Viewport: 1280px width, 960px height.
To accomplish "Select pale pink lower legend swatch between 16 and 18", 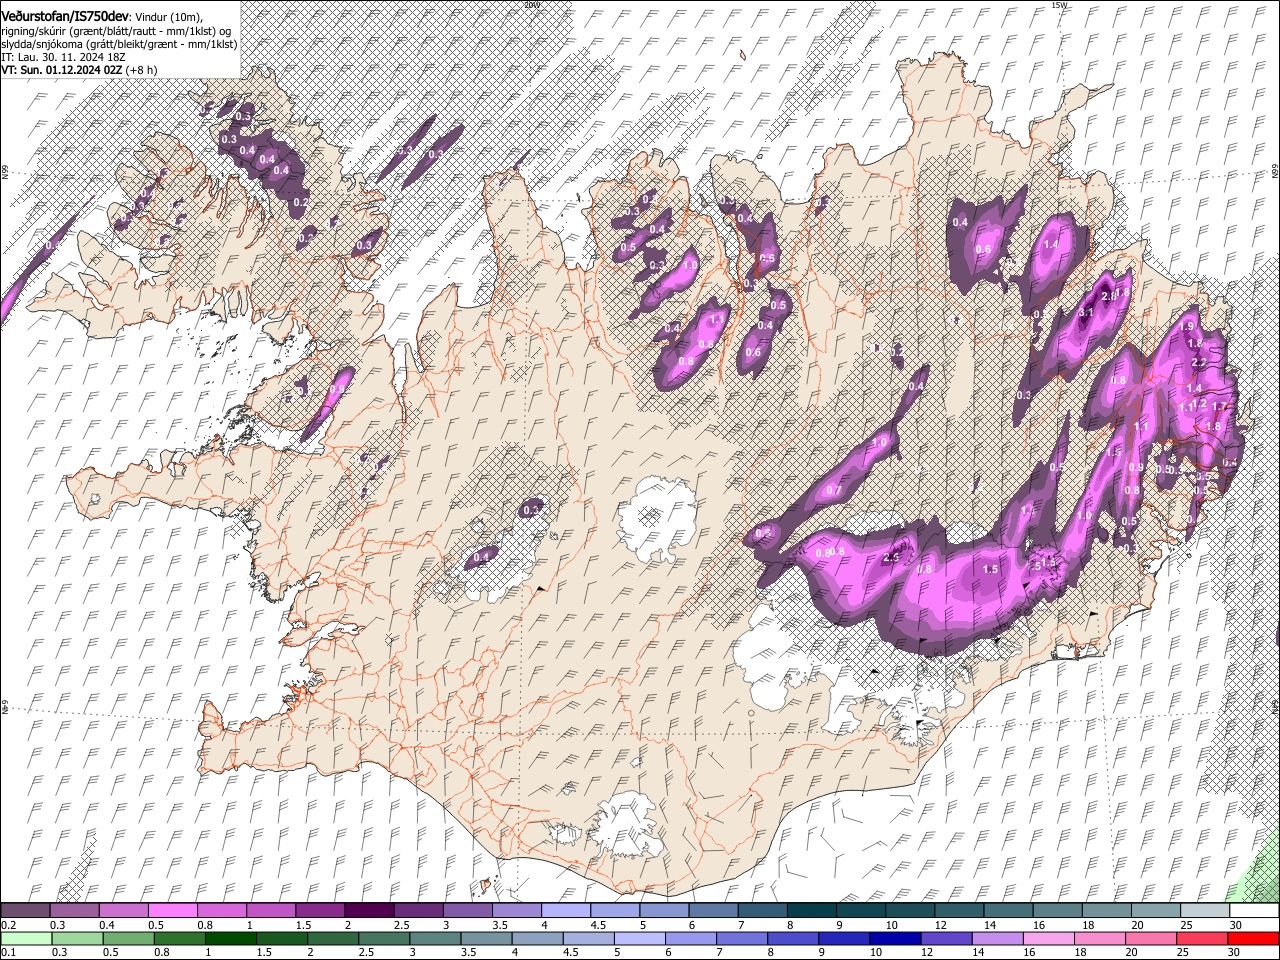I will click(x=1048, y=938).
